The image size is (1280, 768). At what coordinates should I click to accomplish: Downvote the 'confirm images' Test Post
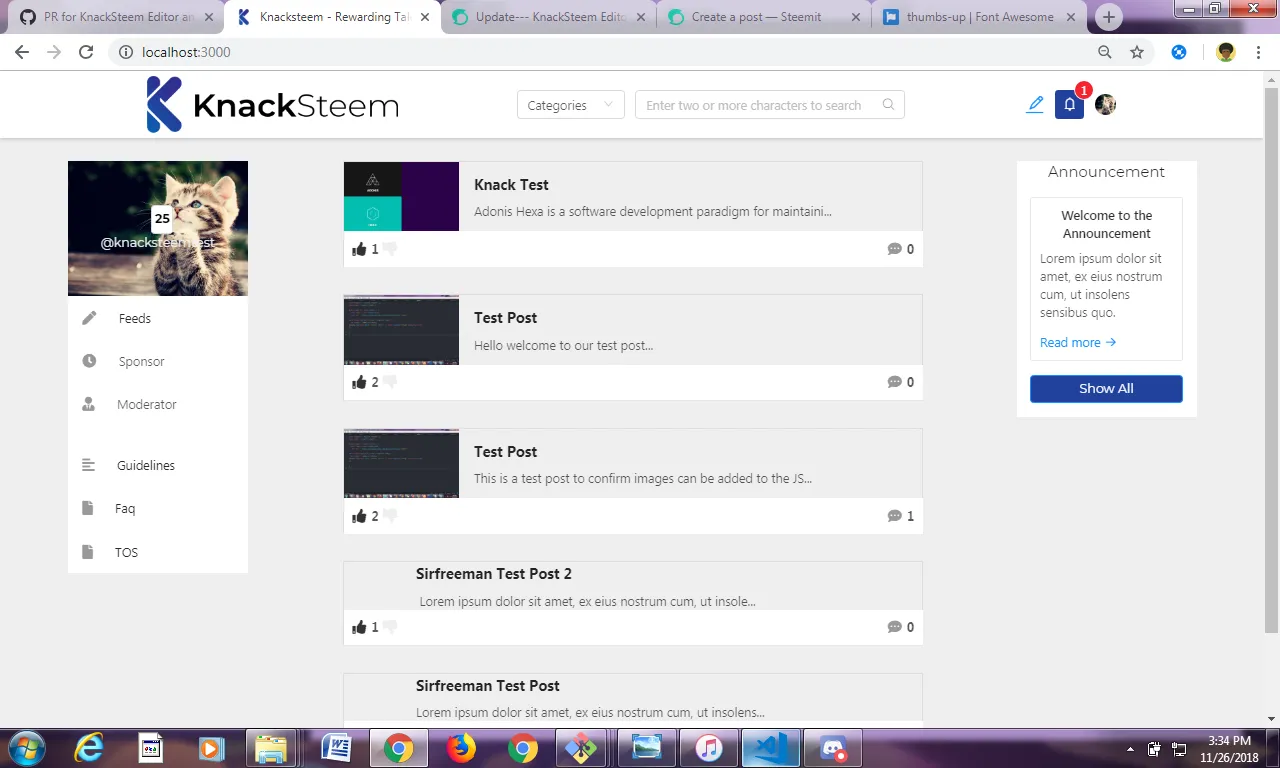click(389, 516)
